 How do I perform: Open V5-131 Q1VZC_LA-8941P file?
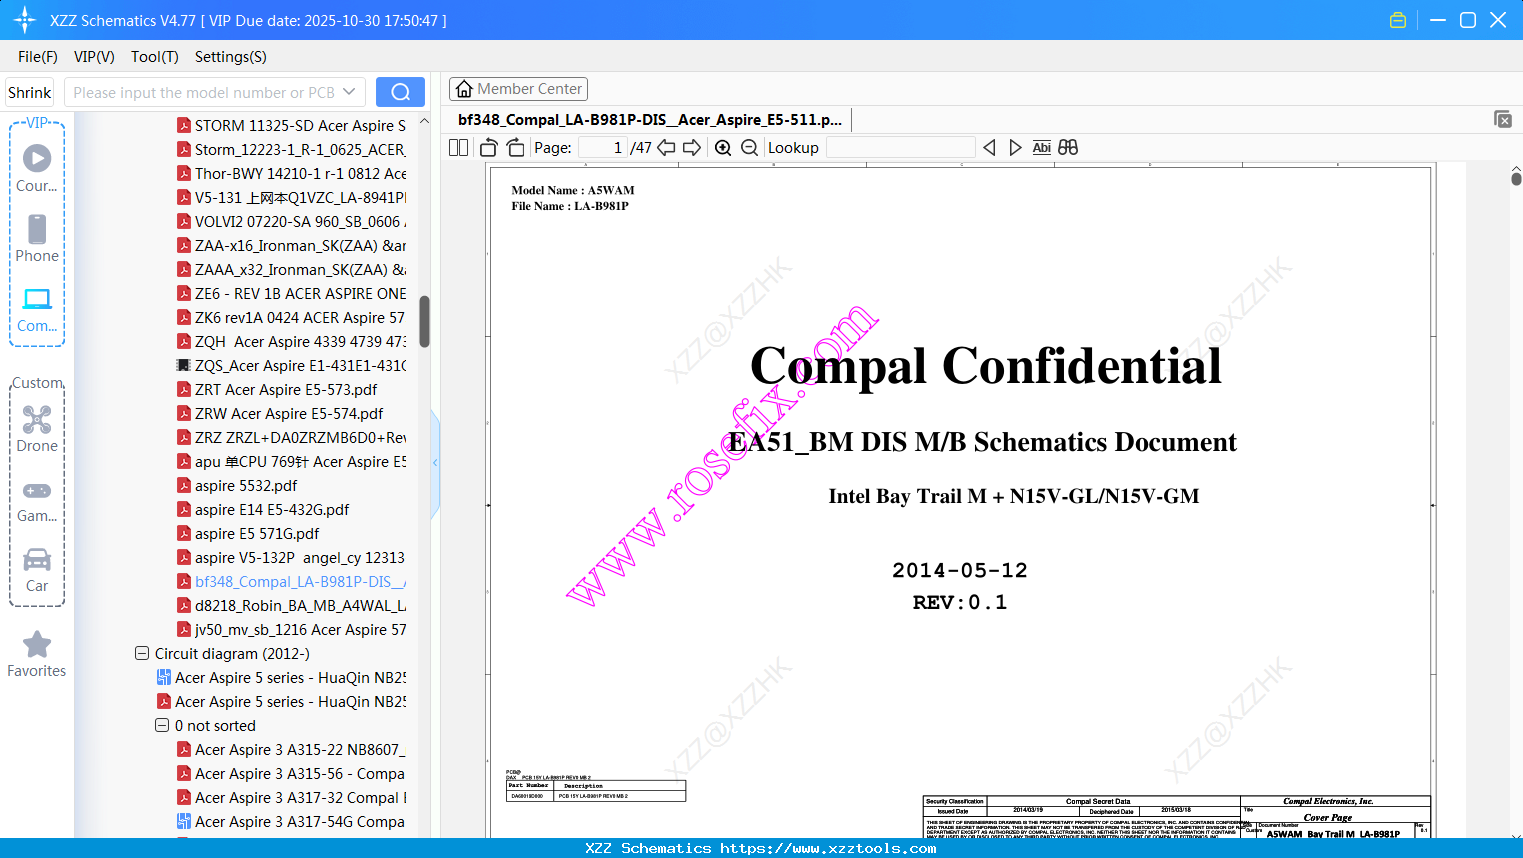pos(291,197)
